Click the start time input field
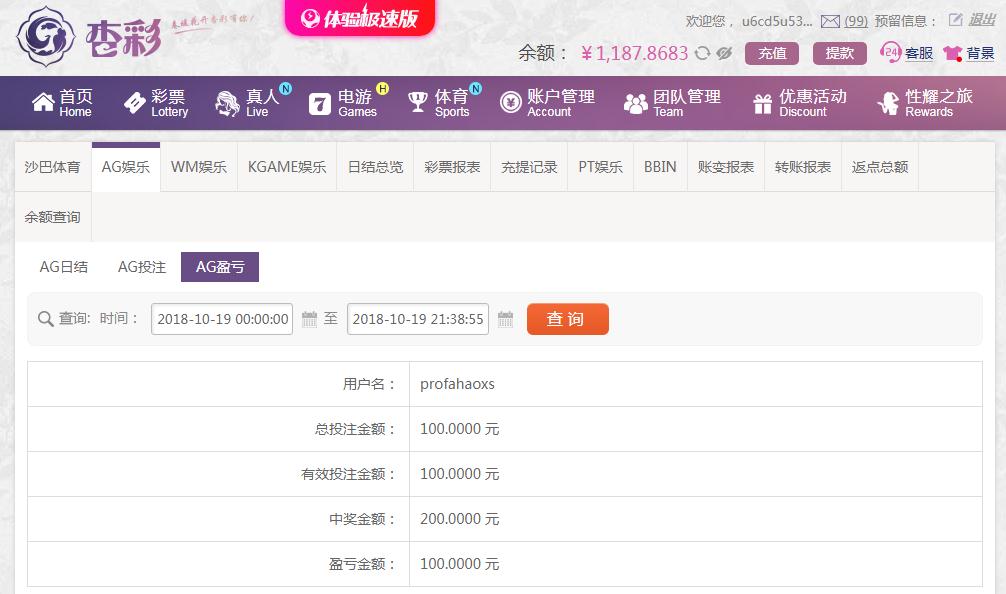 (222, 319)
